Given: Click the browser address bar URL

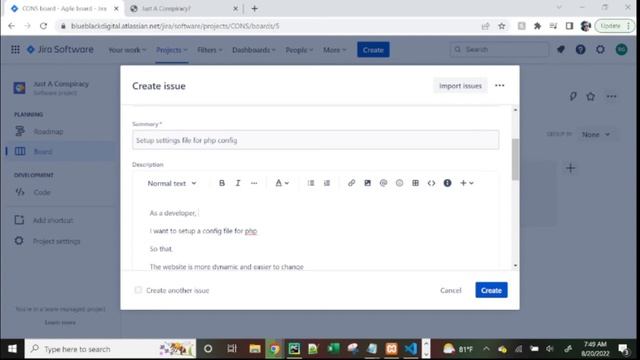Looking at the screenshot, I should [x=175, y=26].
